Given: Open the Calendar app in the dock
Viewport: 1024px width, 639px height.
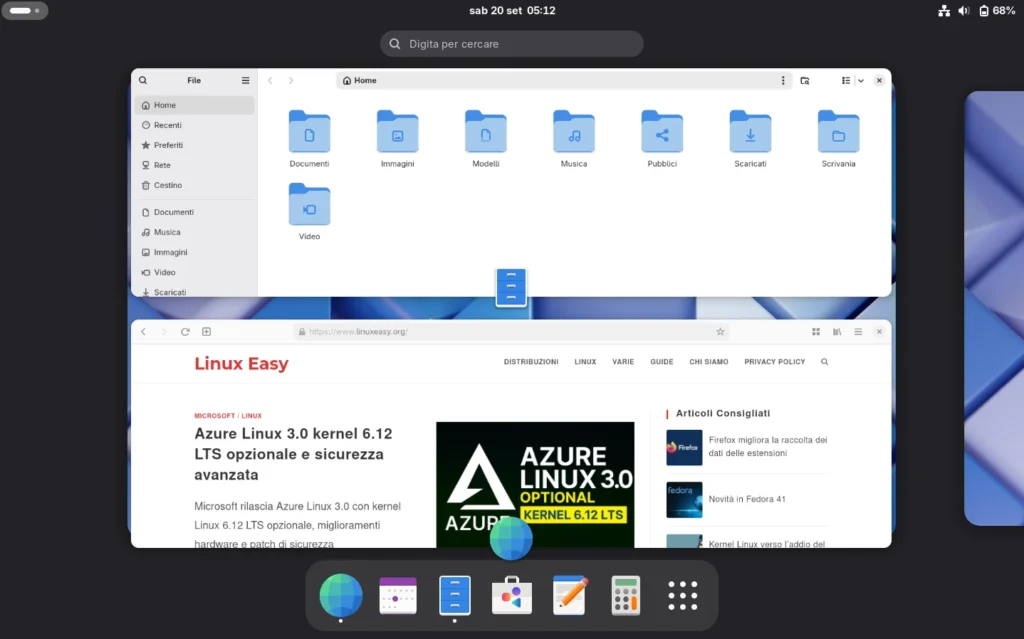Looking at the screenshot, I should [397, 595].
